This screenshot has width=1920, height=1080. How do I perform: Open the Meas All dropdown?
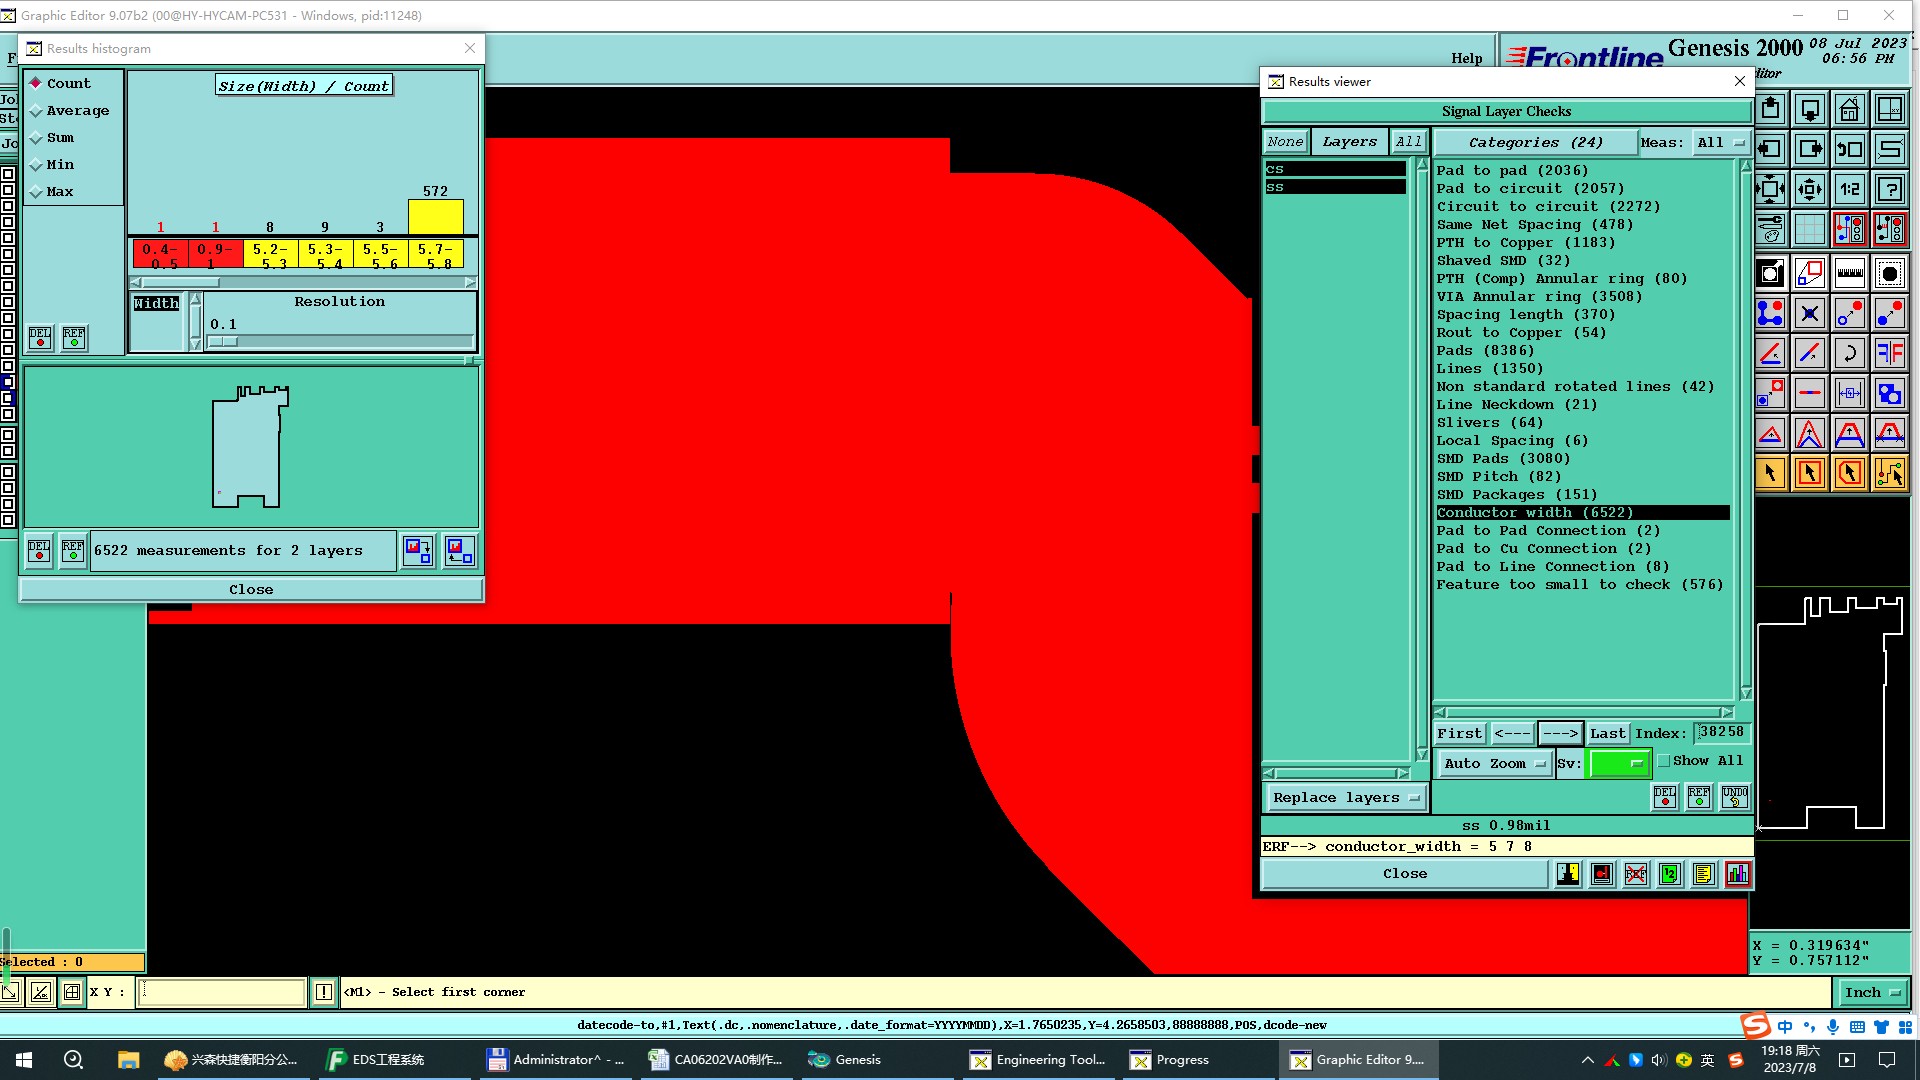coord(1721,143)
